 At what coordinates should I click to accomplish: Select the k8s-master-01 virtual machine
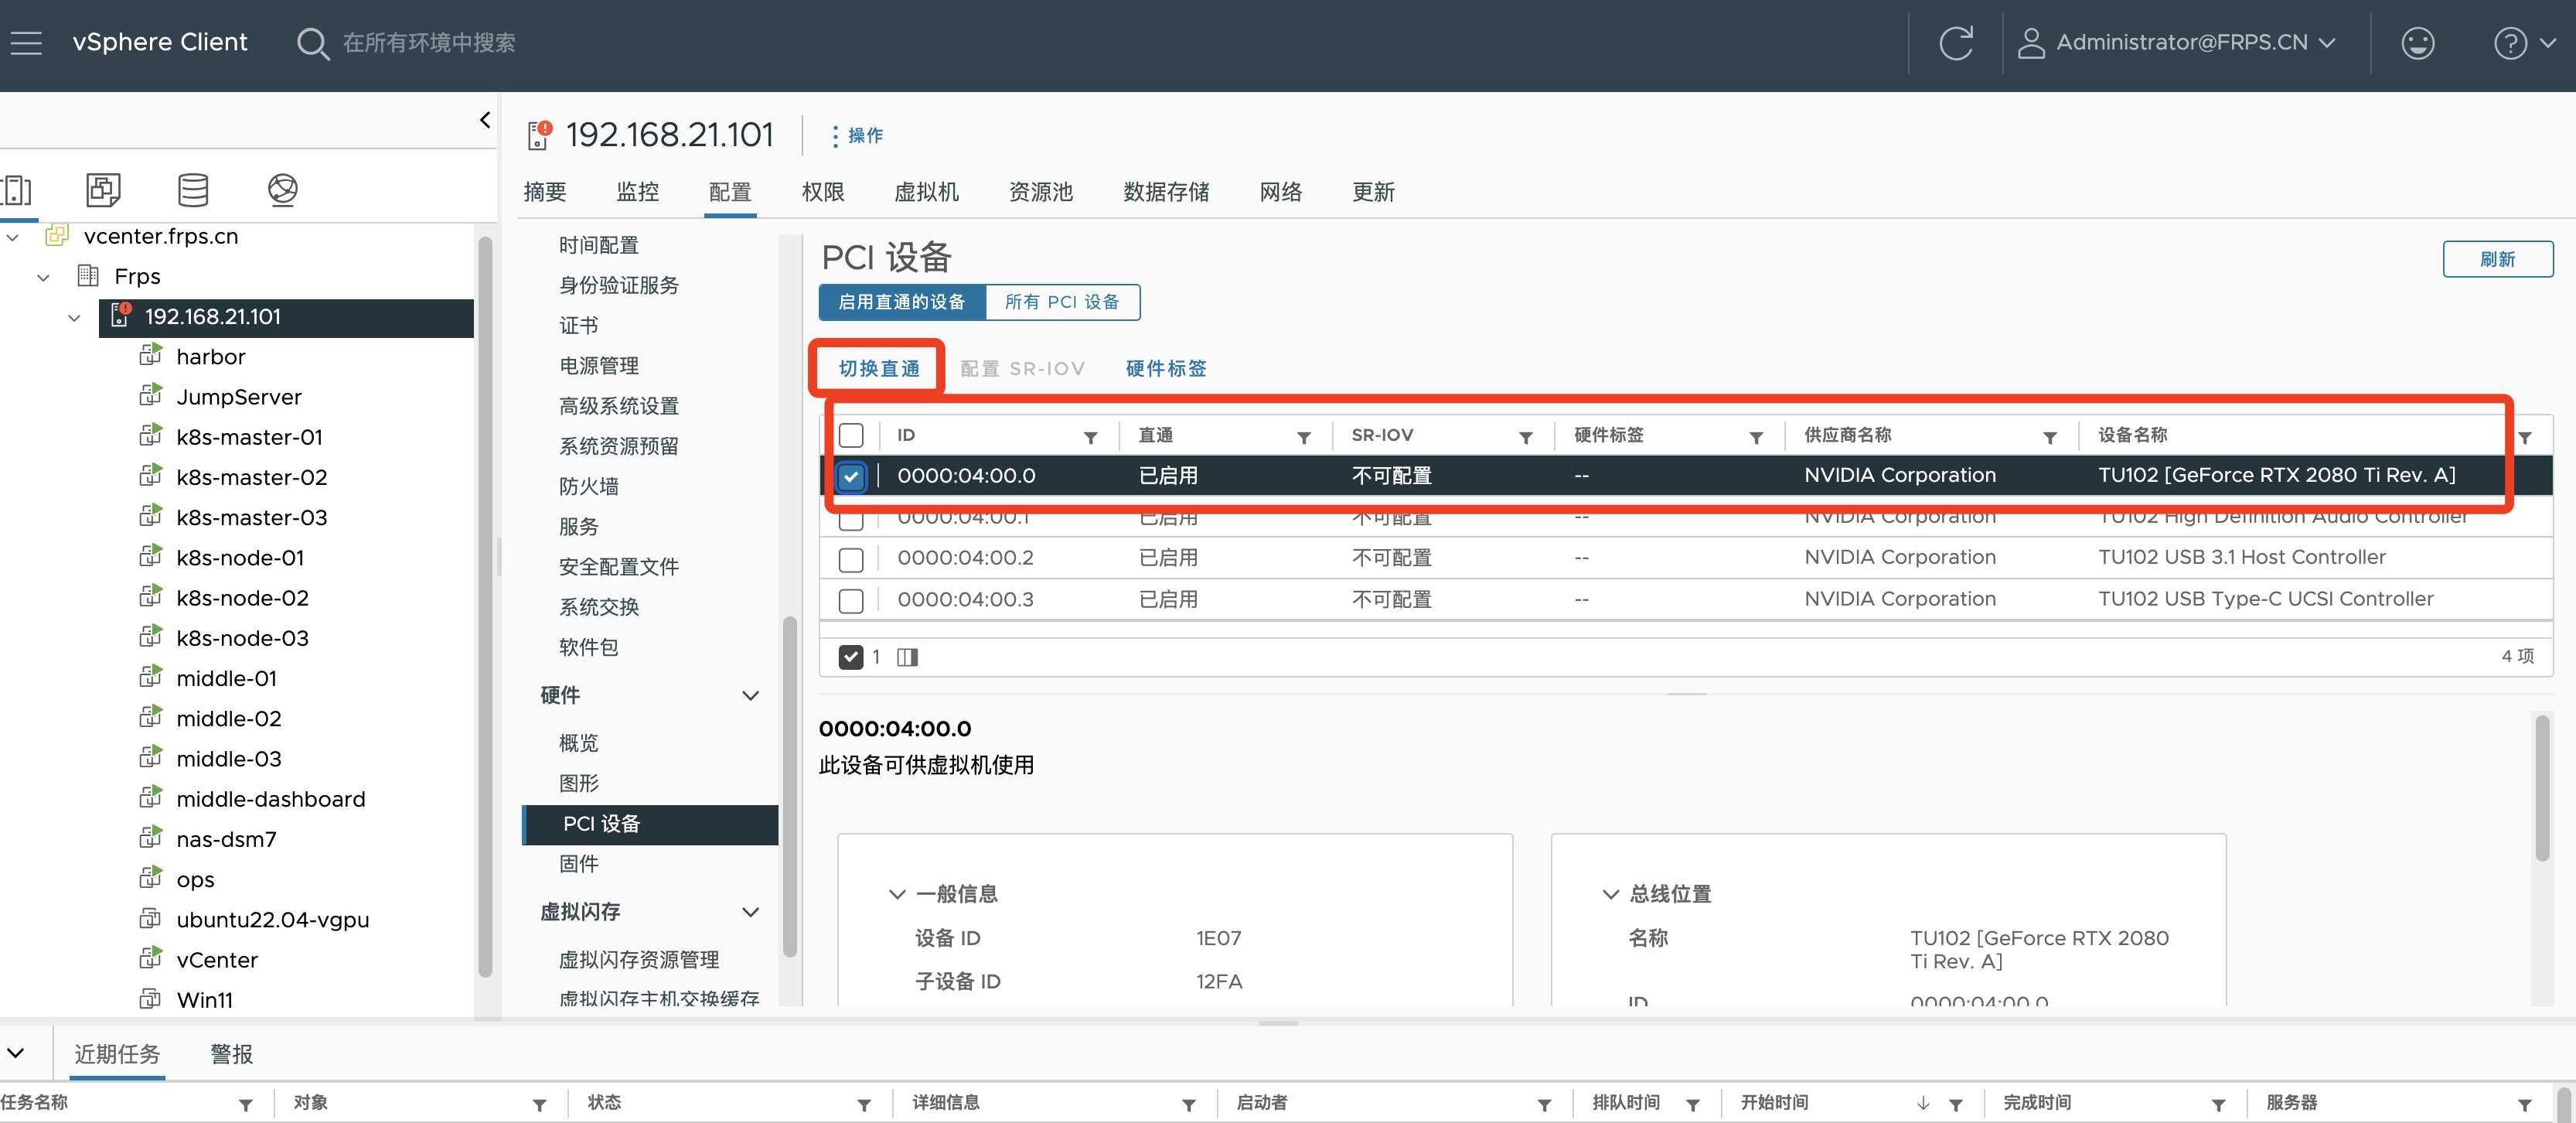pyautogui.click(x=248, y=437)
